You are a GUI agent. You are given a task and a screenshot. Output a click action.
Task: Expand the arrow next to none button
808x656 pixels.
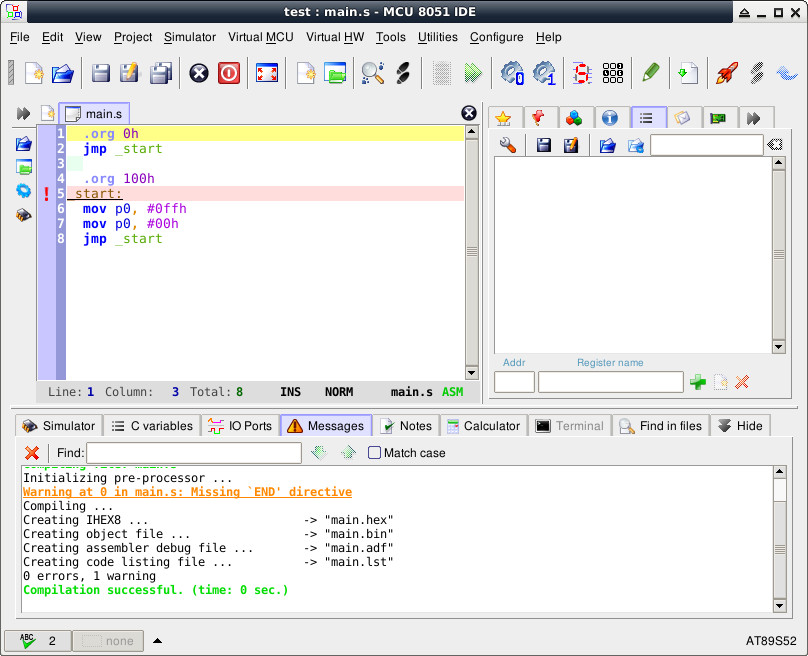click(157, 640)
